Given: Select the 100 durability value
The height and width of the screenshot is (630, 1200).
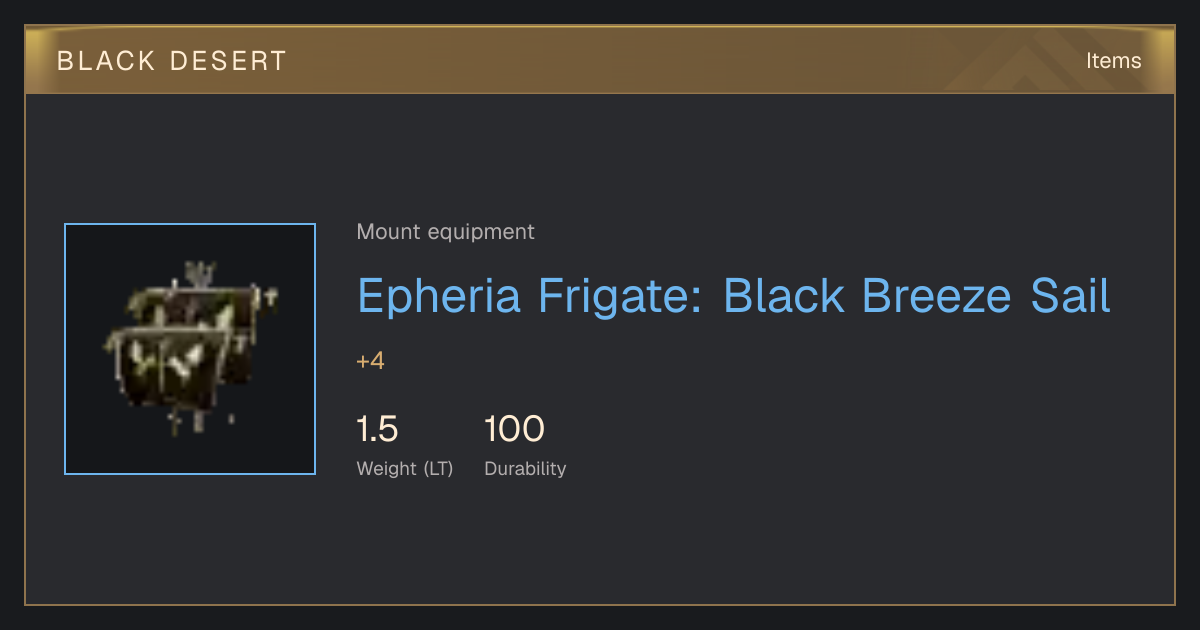Looking at the screenshot, I should [x=514, y=429].
